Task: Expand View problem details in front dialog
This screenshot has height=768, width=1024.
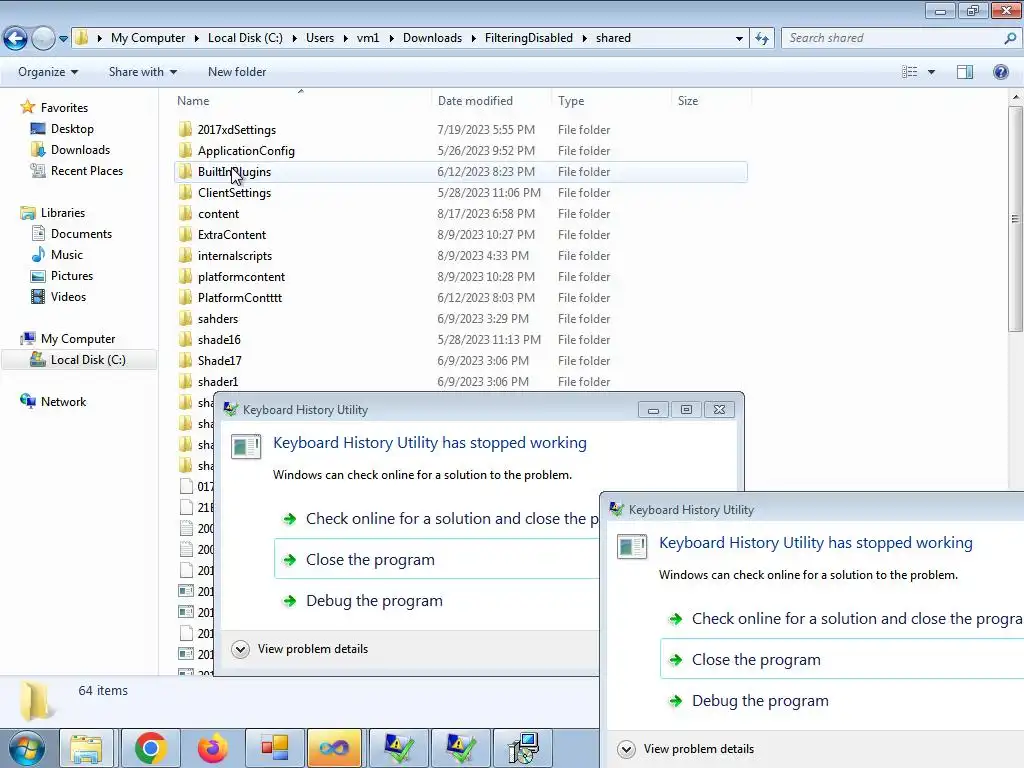Action: pos(686,748)
